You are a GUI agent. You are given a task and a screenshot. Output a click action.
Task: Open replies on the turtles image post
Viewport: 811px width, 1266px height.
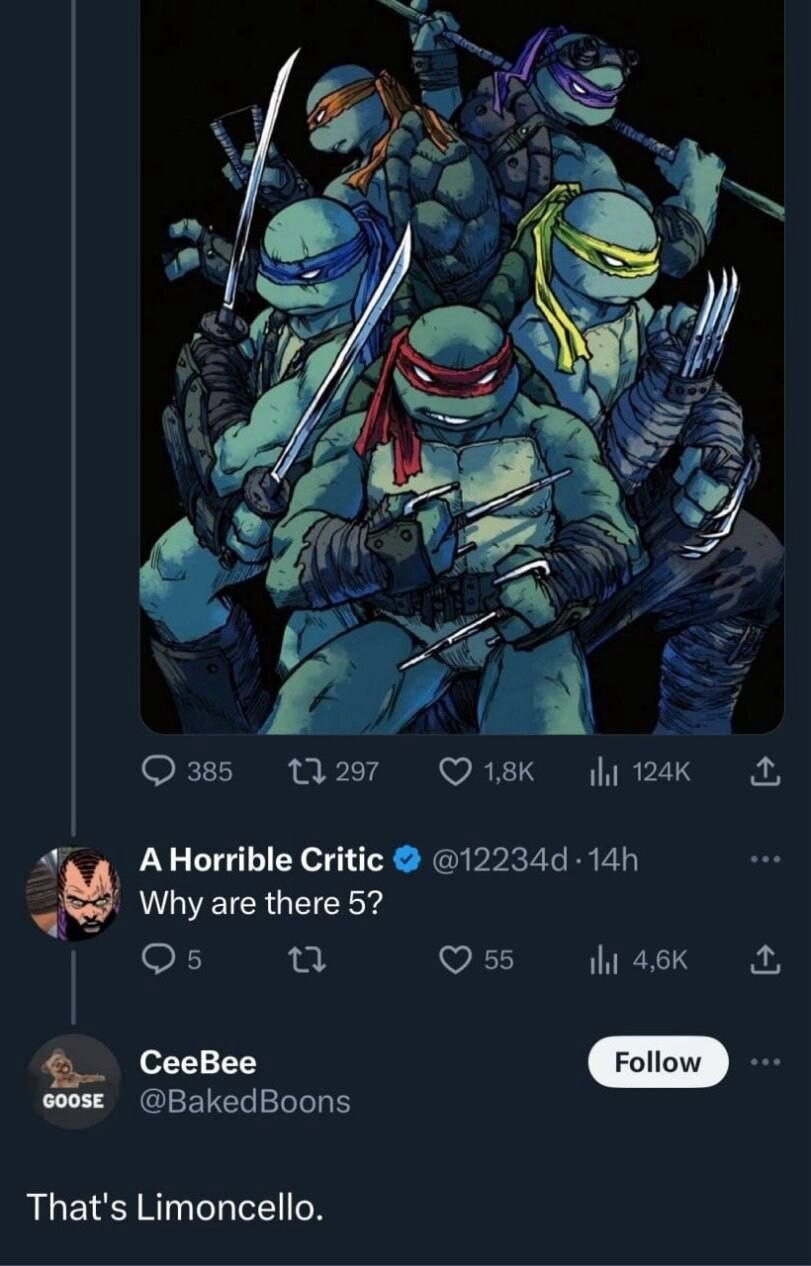tap(187, 771)
